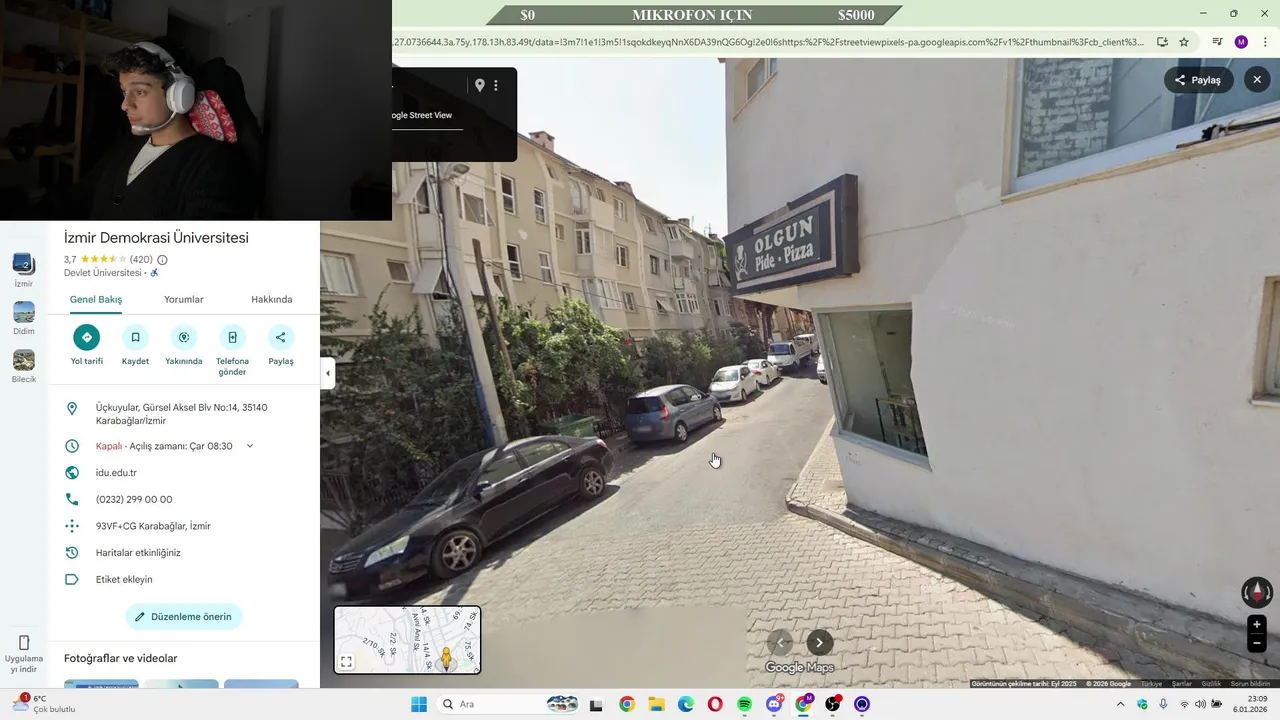Viewport: 1280px width, 720px height.
Task: Click the plus code icon
Action: pos(72,526)
